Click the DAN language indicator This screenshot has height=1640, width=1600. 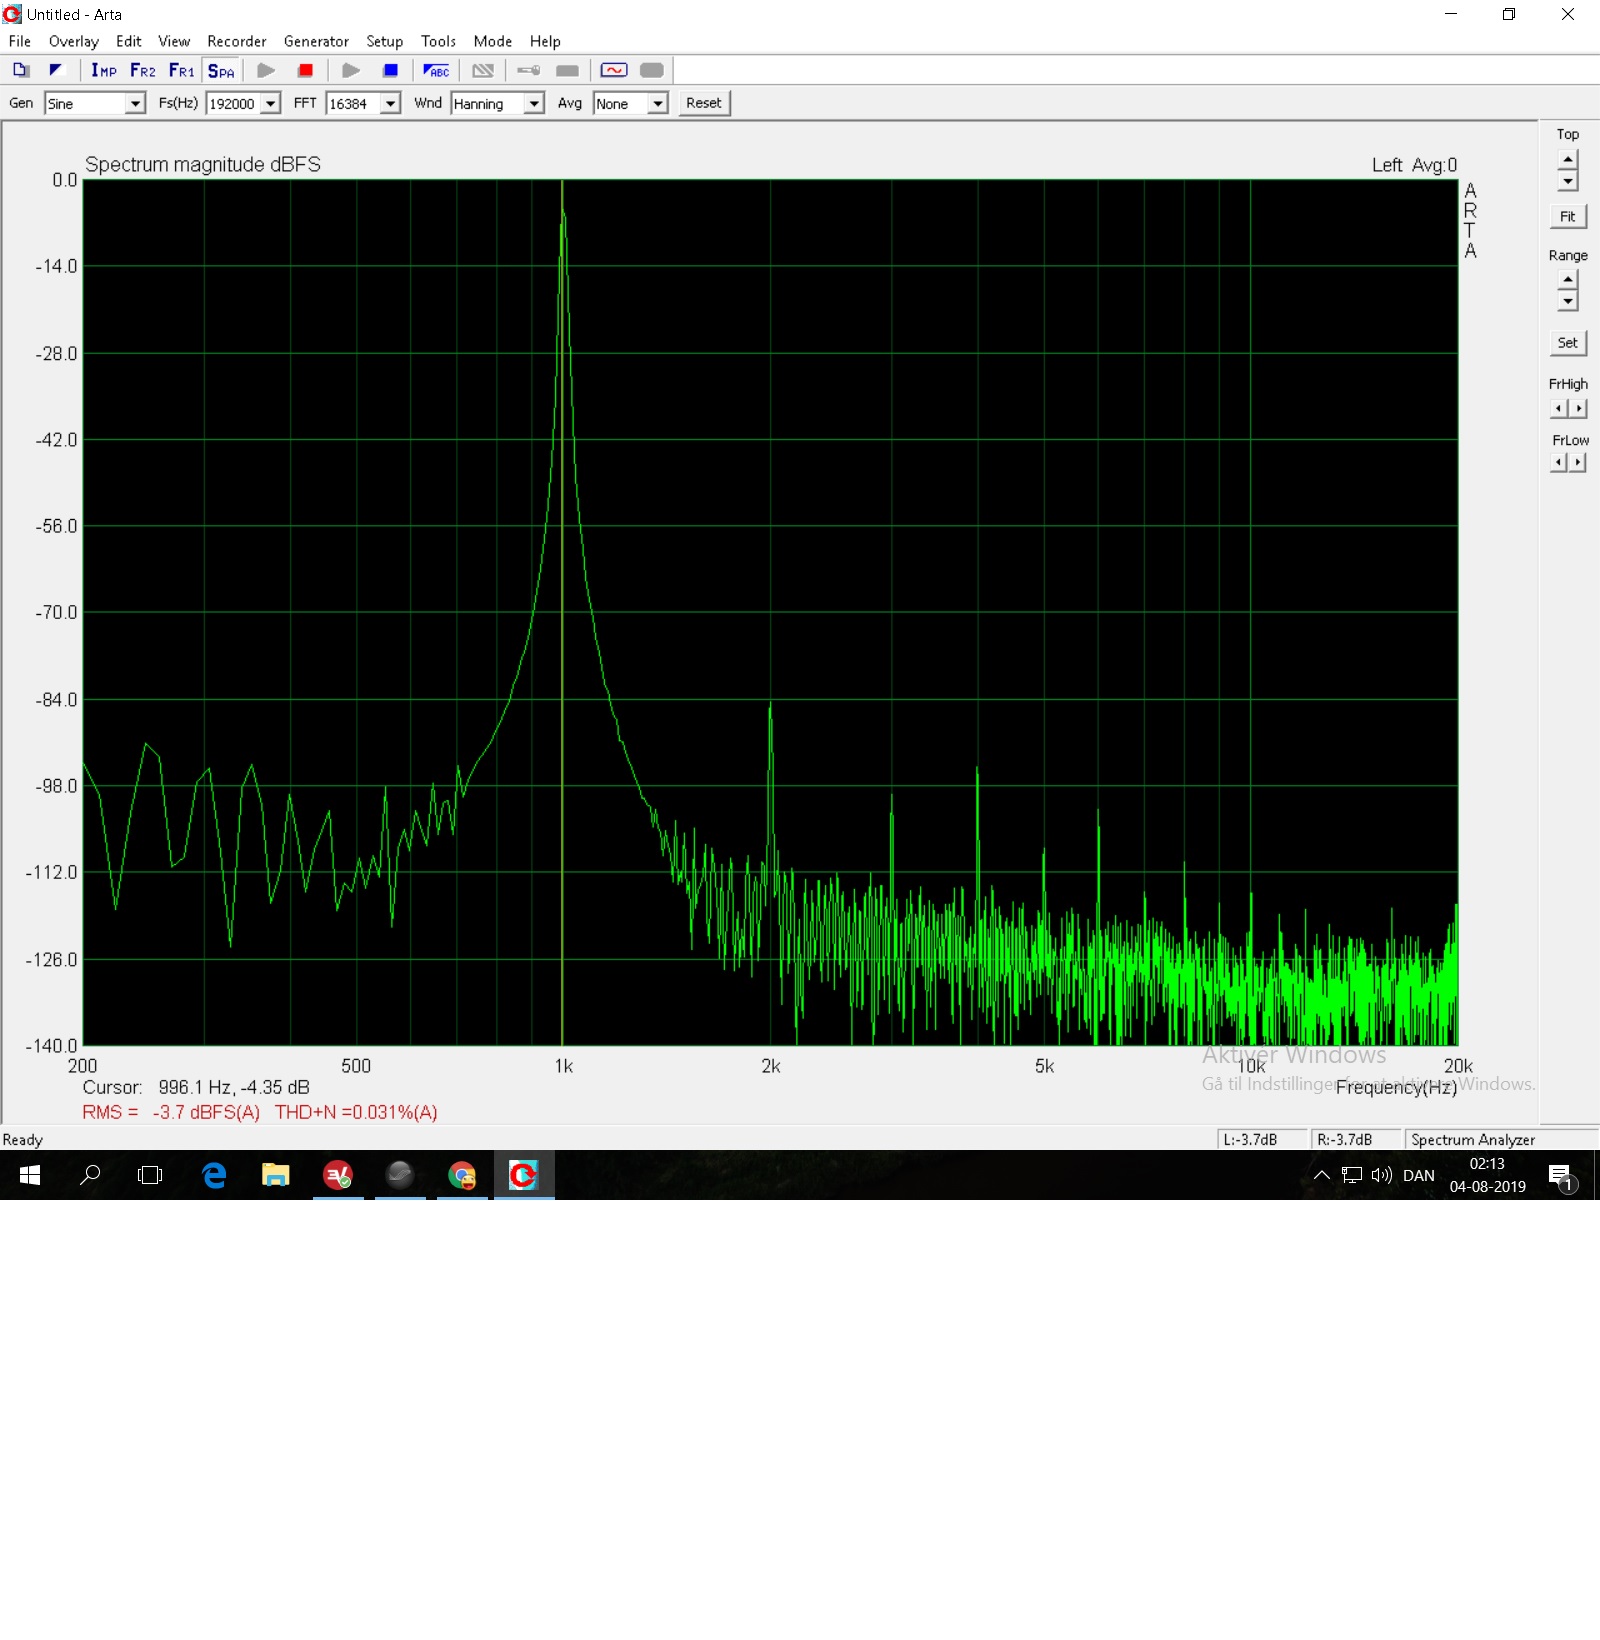pos(1419,1175)
